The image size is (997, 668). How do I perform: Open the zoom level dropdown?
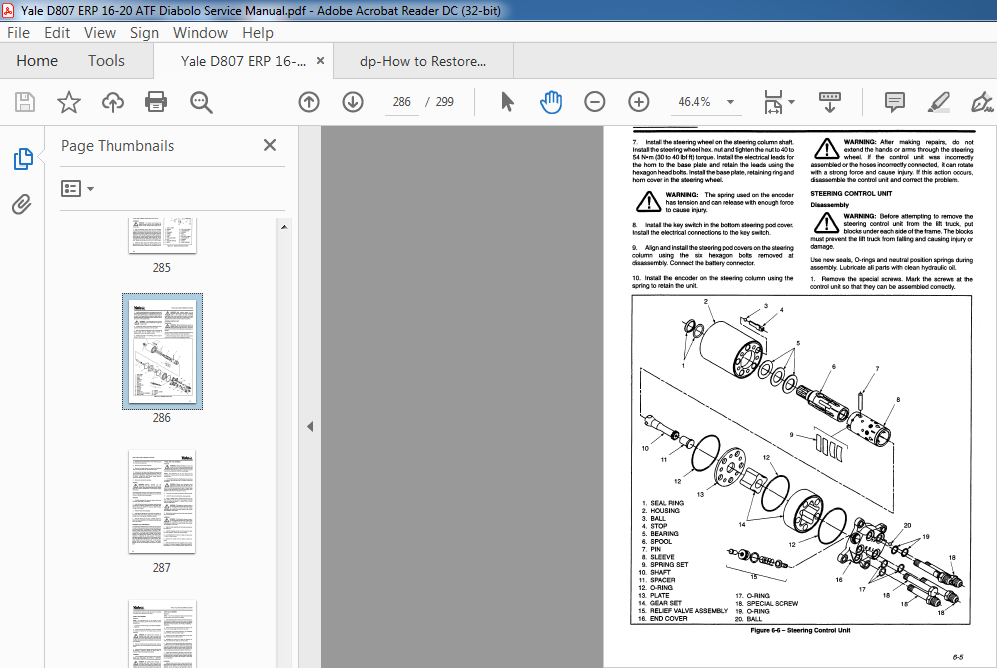731,102
